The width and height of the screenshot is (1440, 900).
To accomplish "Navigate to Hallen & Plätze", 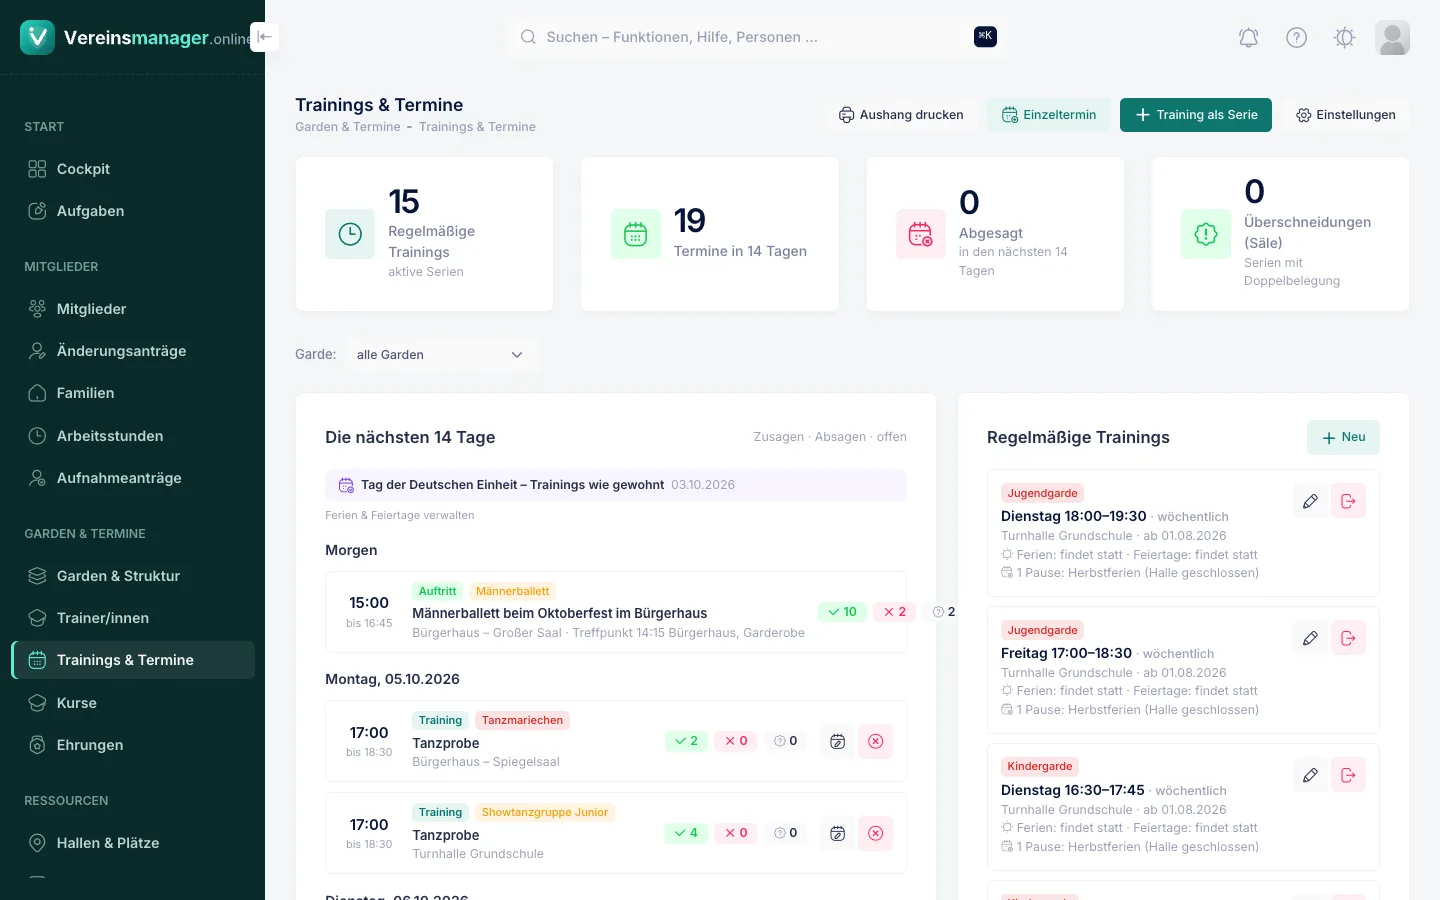I will coord(132,843).
